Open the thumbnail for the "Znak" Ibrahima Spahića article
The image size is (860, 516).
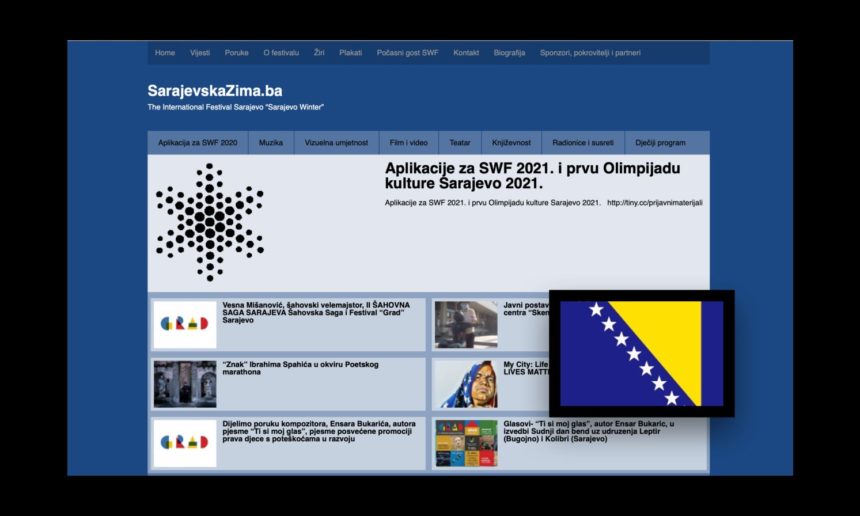tap(185, 384)
